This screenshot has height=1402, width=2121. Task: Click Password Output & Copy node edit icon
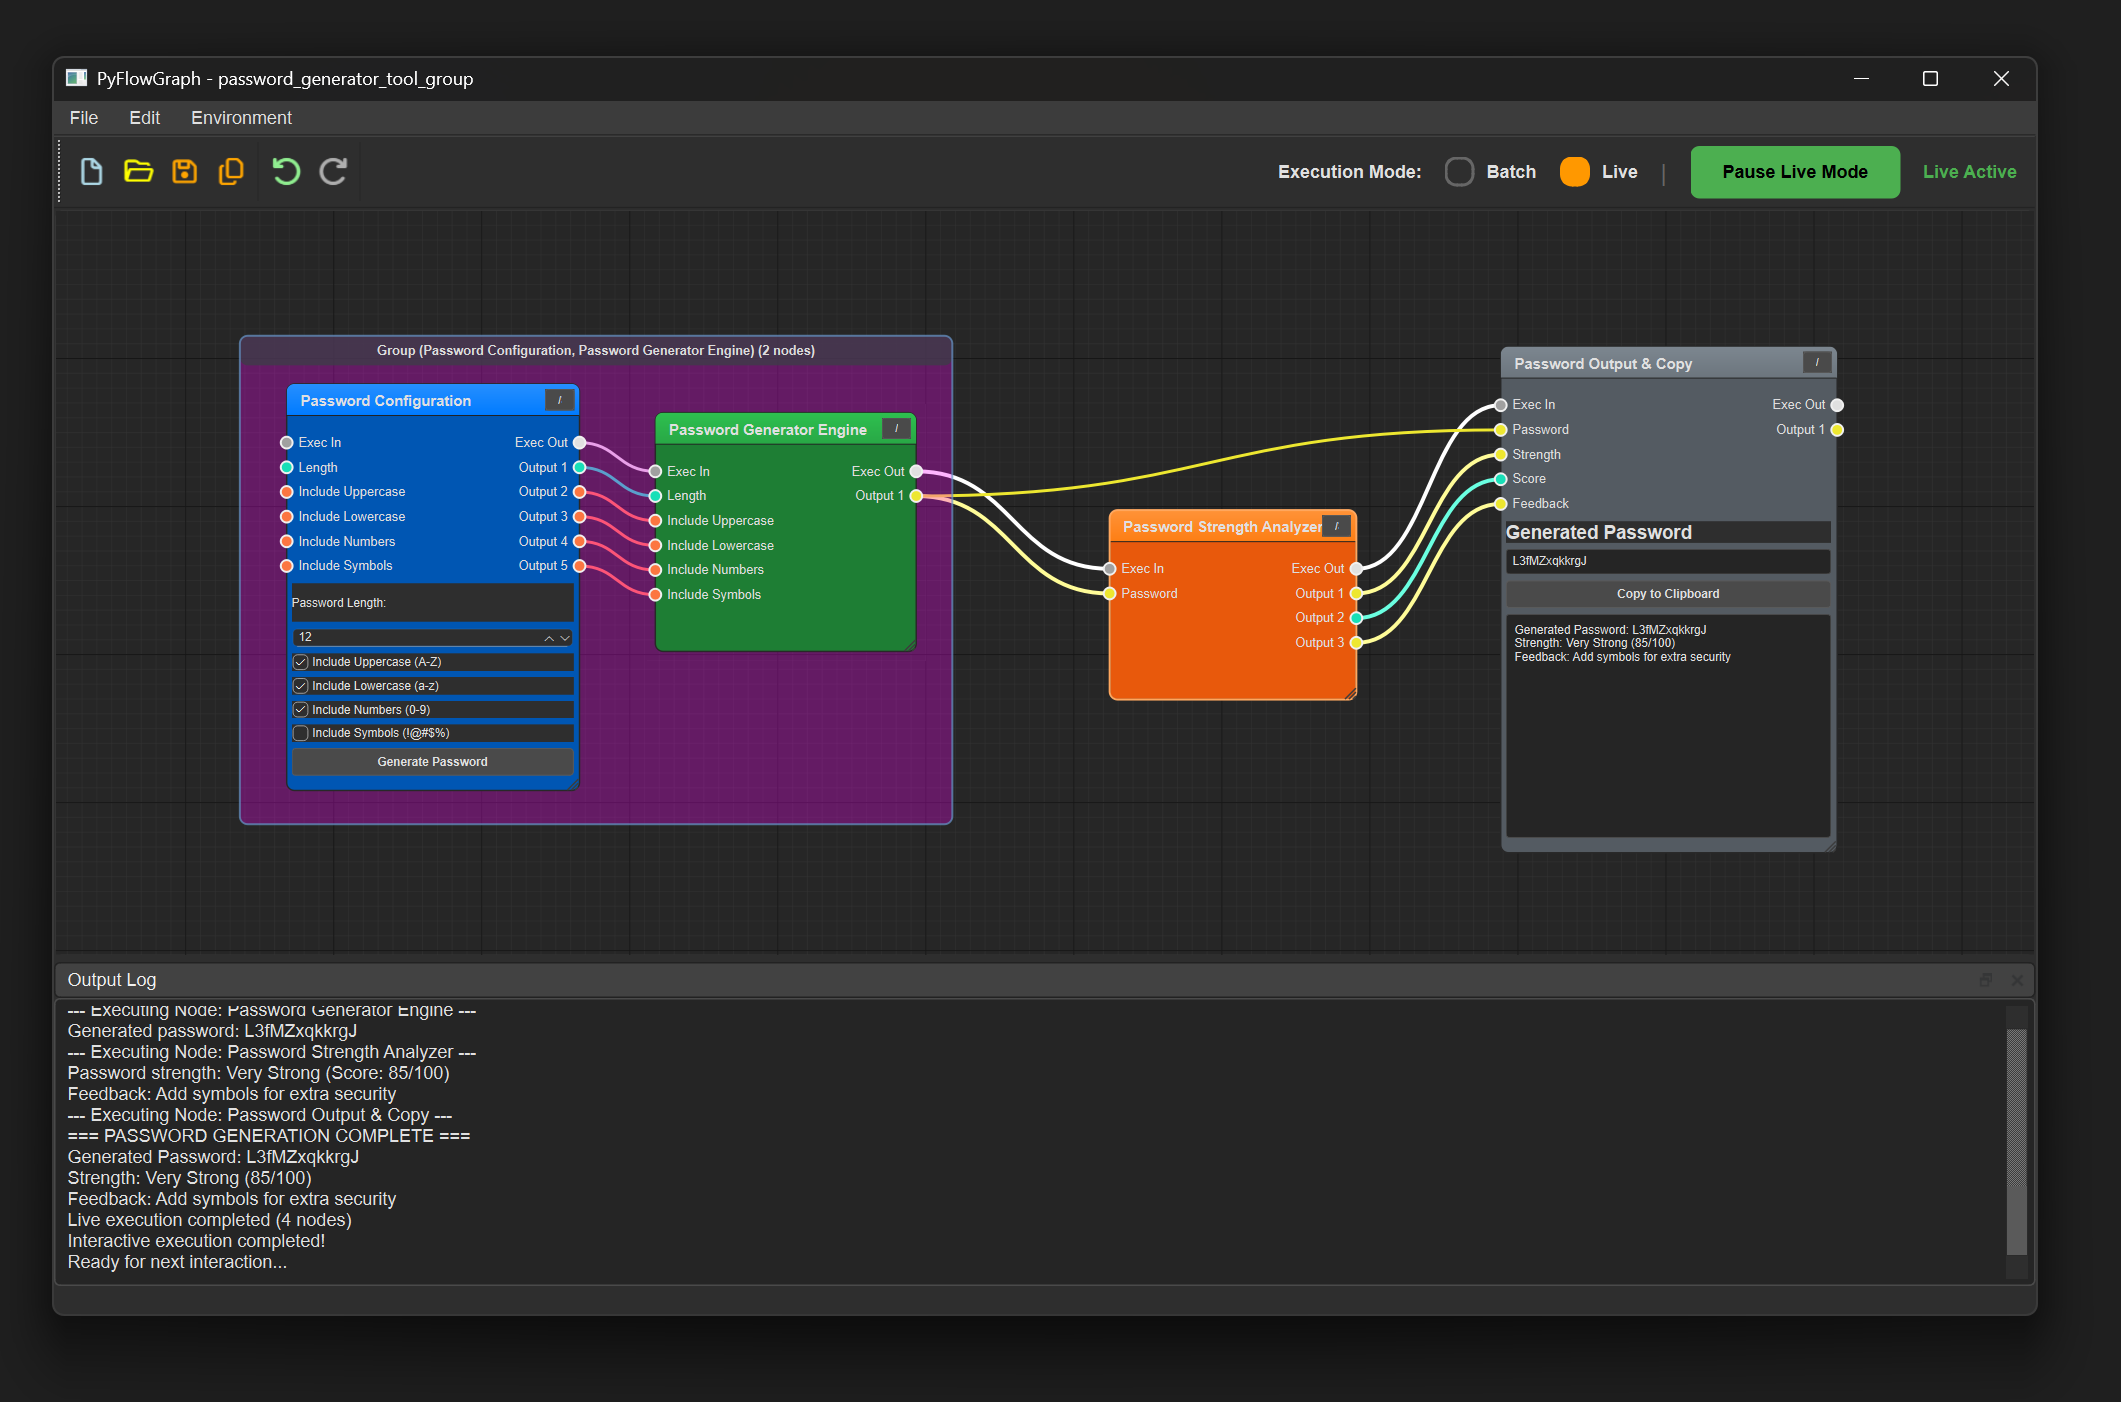point(1816,363)
